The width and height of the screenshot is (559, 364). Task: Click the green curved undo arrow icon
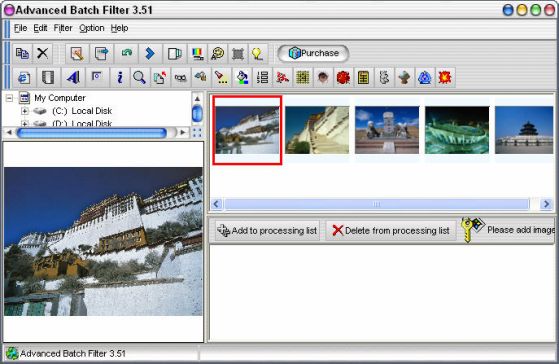[x=126, y=54]
